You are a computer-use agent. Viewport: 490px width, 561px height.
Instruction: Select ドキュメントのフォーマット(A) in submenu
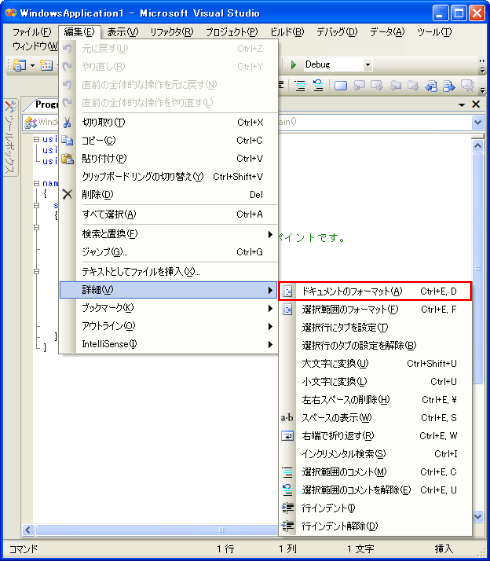coord(375,291)
